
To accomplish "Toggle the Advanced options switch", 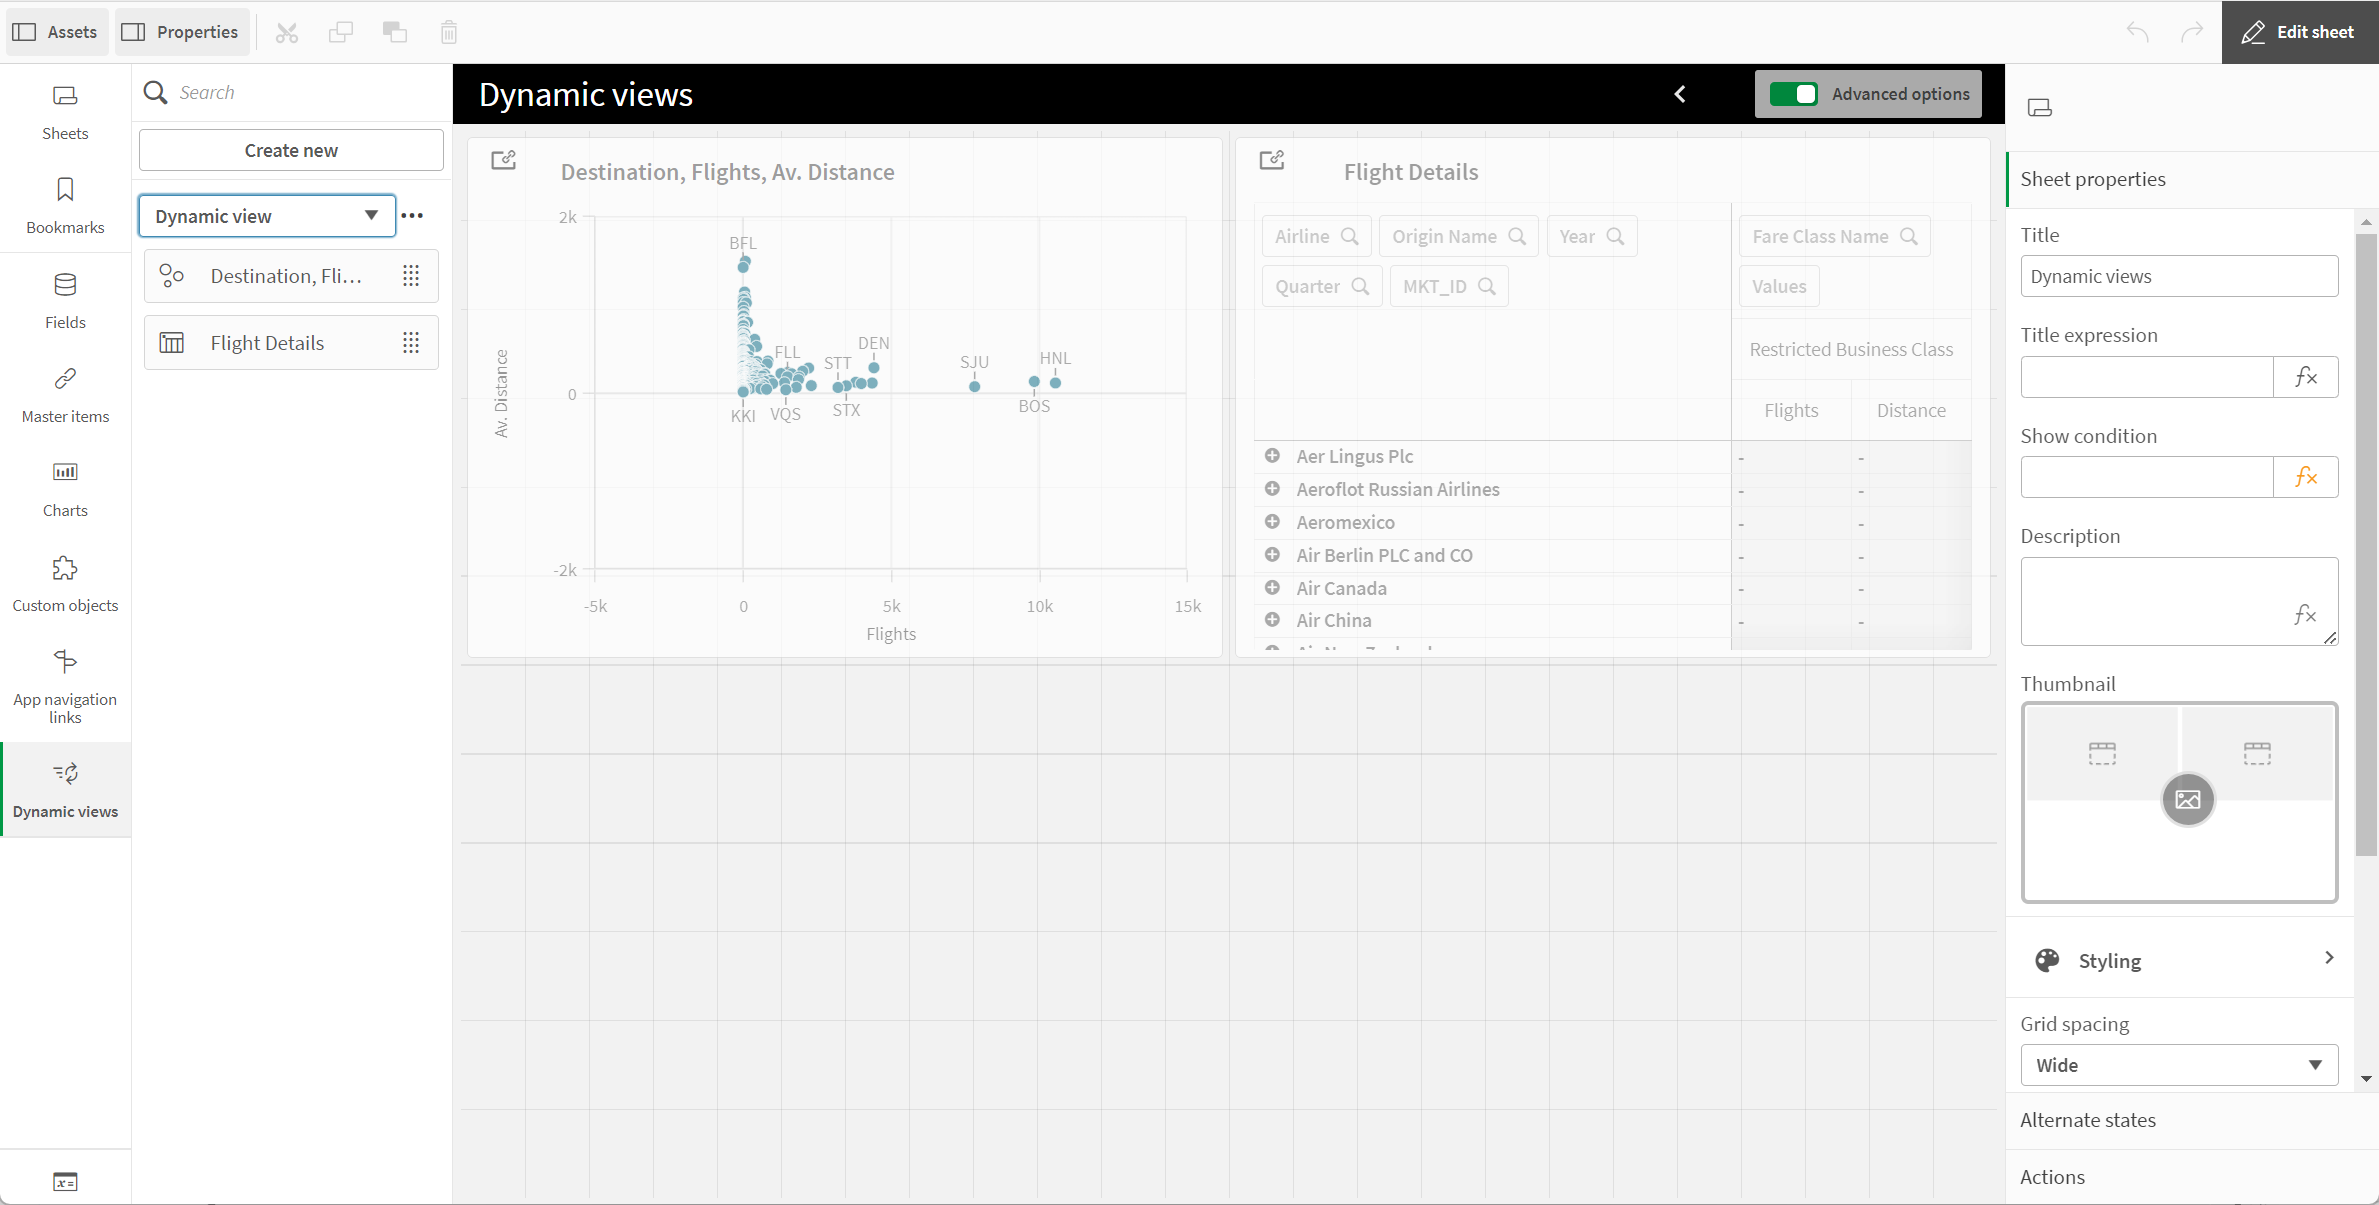I will pos(1793,94).
